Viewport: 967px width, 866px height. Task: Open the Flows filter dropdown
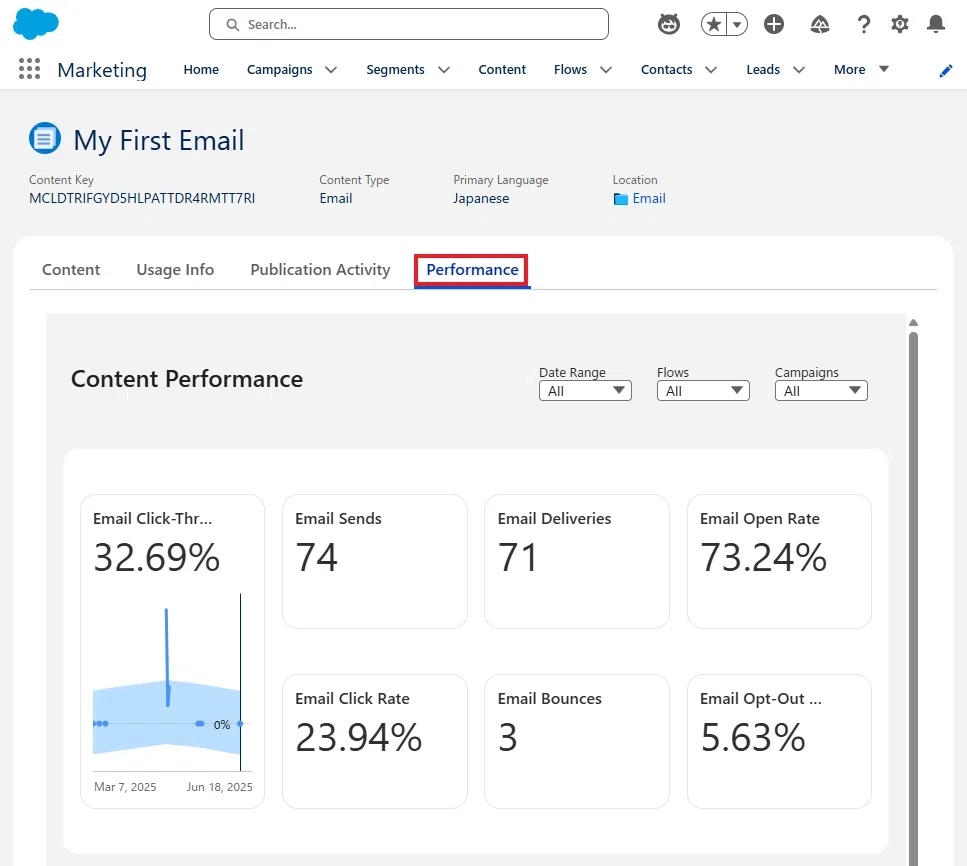[x=703, y=390]
